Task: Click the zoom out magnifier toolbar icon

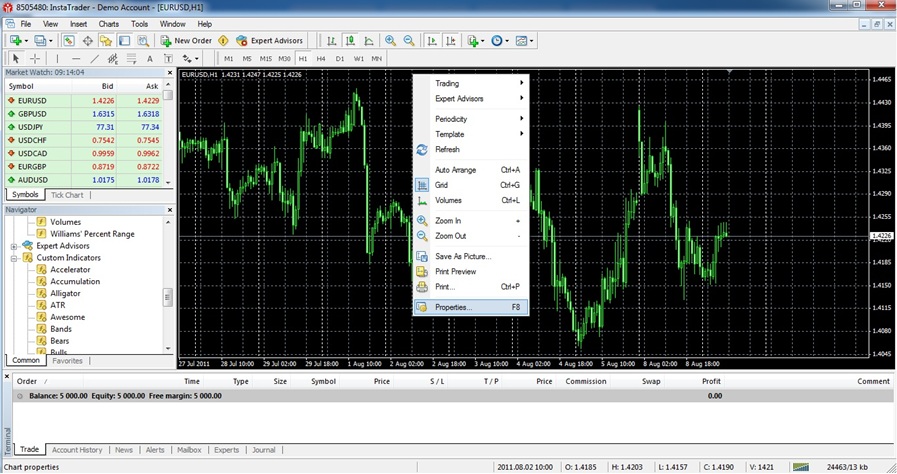Action: point(409,41)
